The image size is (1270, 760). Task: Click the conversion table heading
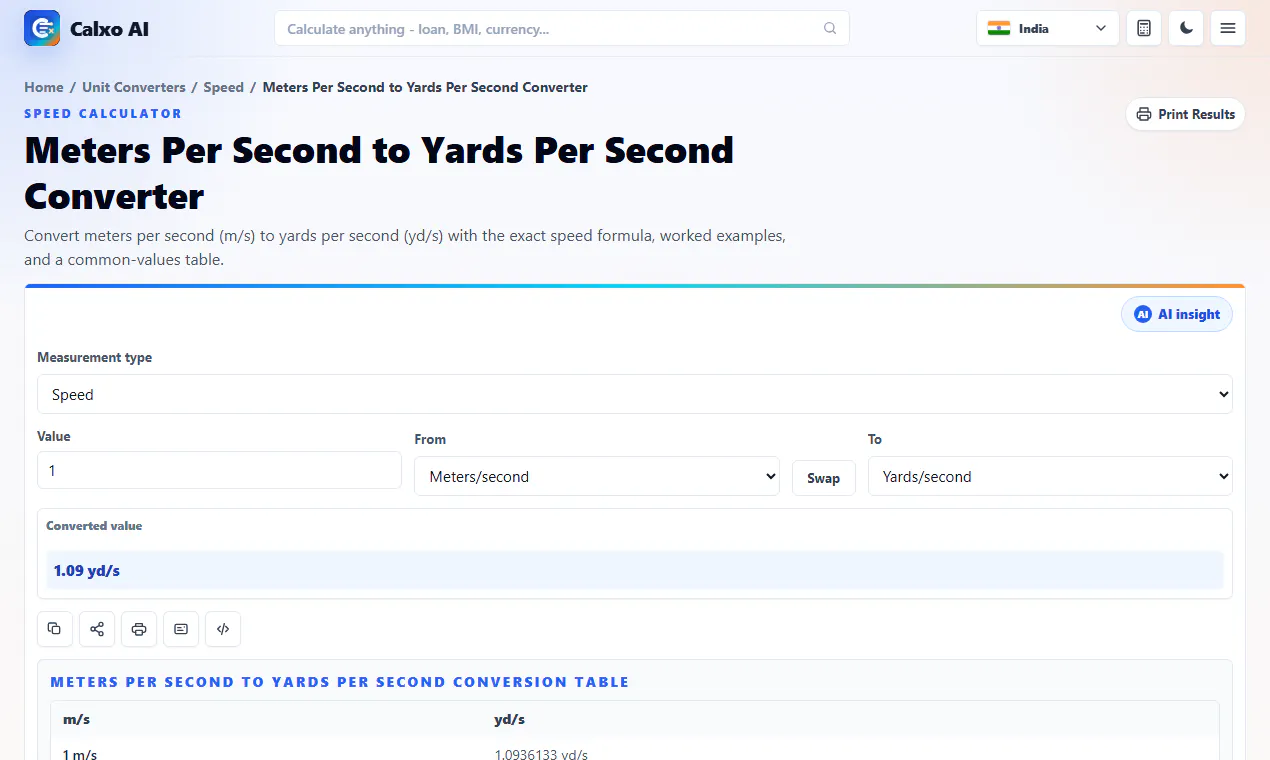(x=340, y=682)
